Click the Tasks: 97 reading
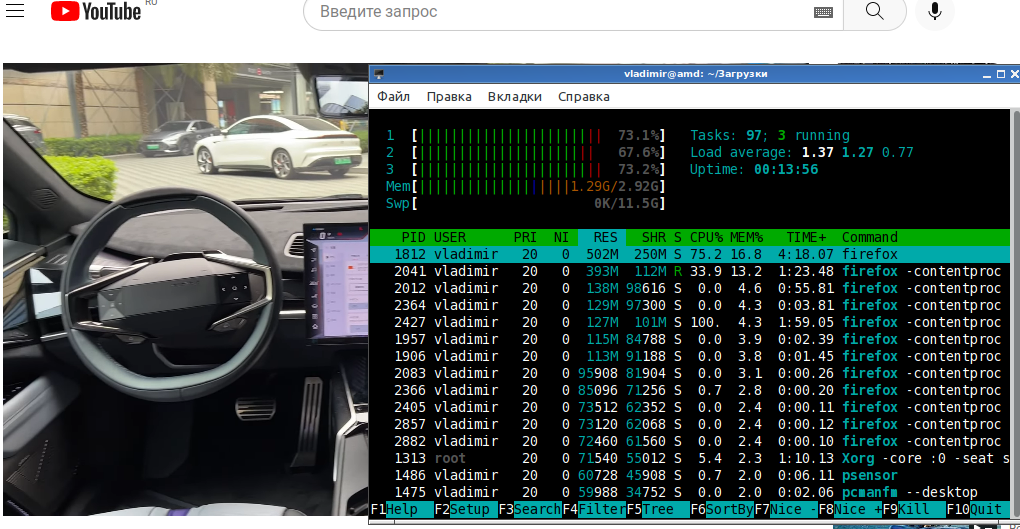 (x=770, y=135)
